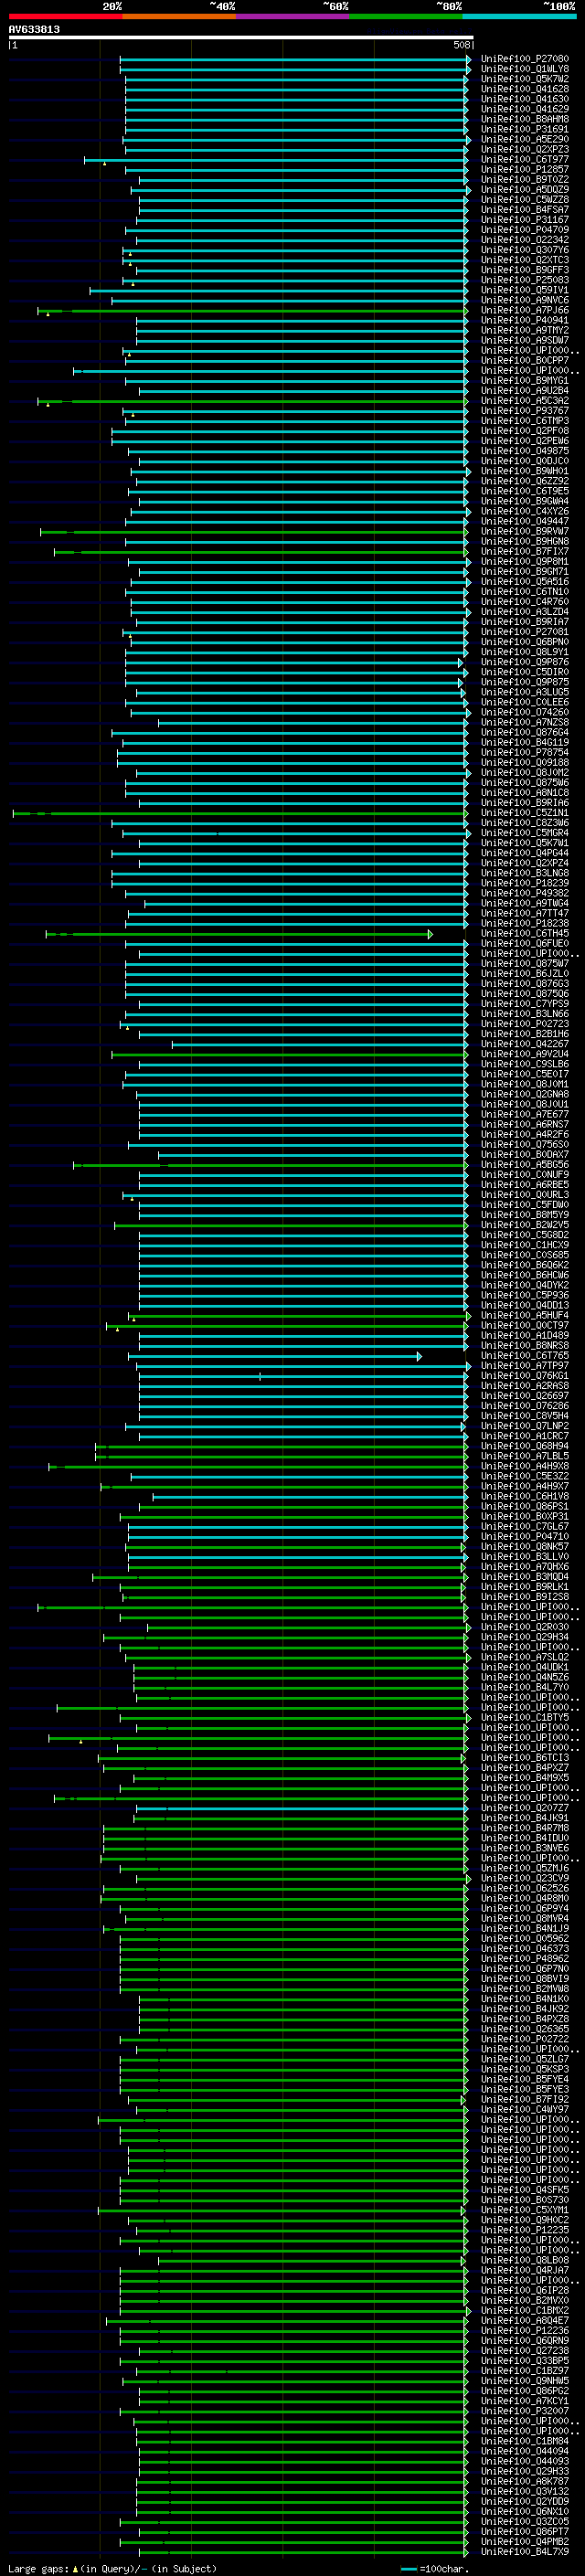The height and width of the screenshot is (2576, 585).
Task: Click the 508 end position label
Action: [x=461, y=45]
